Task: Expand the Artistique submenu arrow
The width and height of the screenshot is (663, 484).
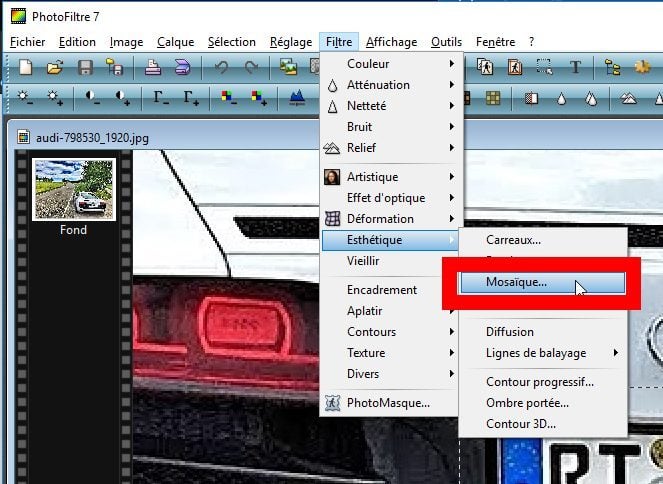Action: pyautogui.click(x=452, y=177)
